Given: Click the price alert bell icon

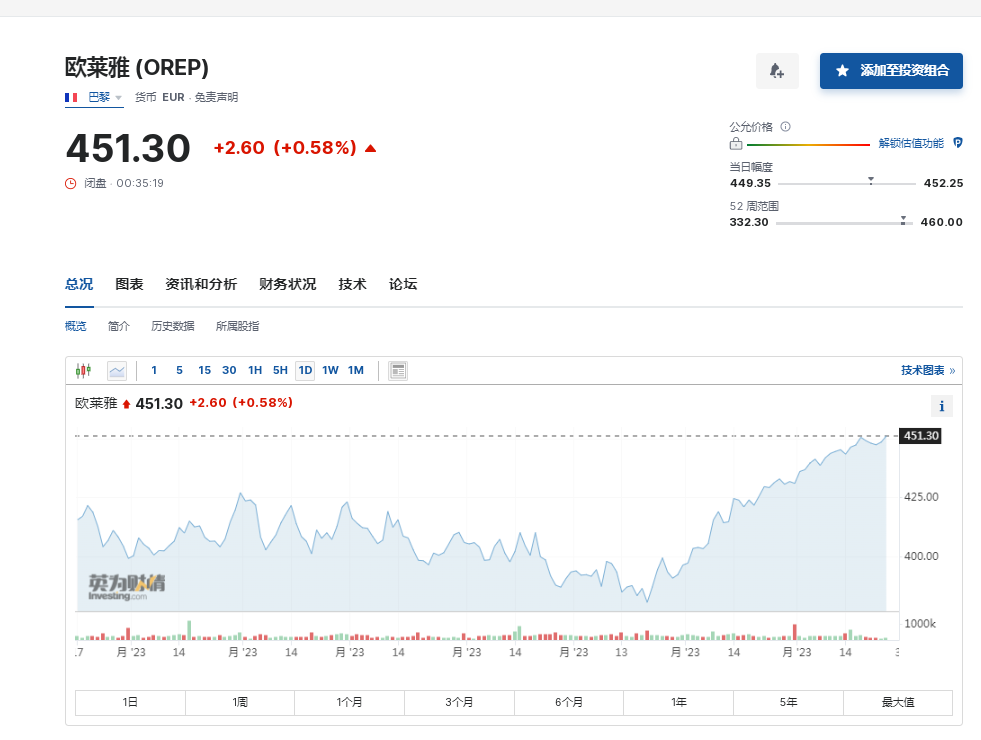Looking at the screenshot, I should 777,71.
